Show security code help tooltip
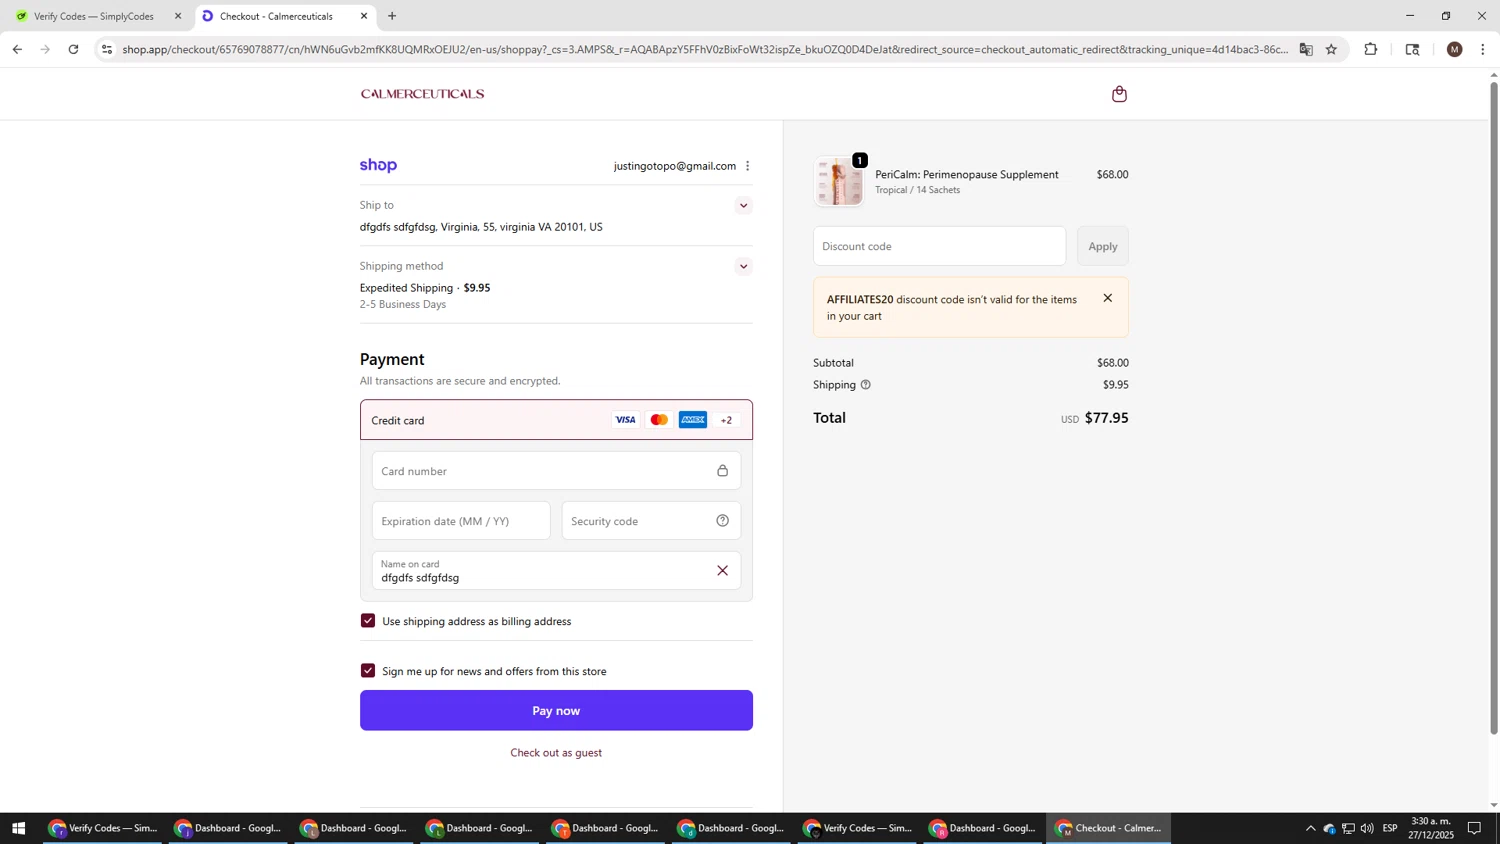 pos(722,521)
